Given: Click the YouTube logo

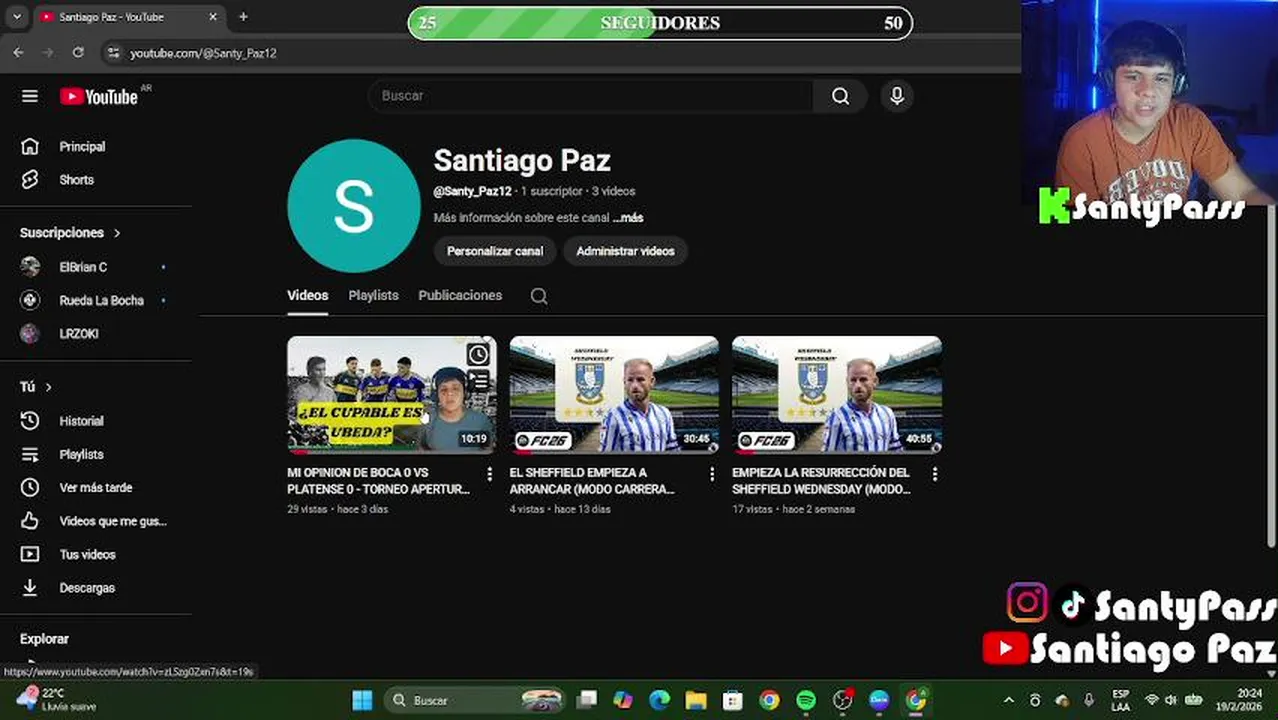Looking at the screenshot, I should point(99,96).
